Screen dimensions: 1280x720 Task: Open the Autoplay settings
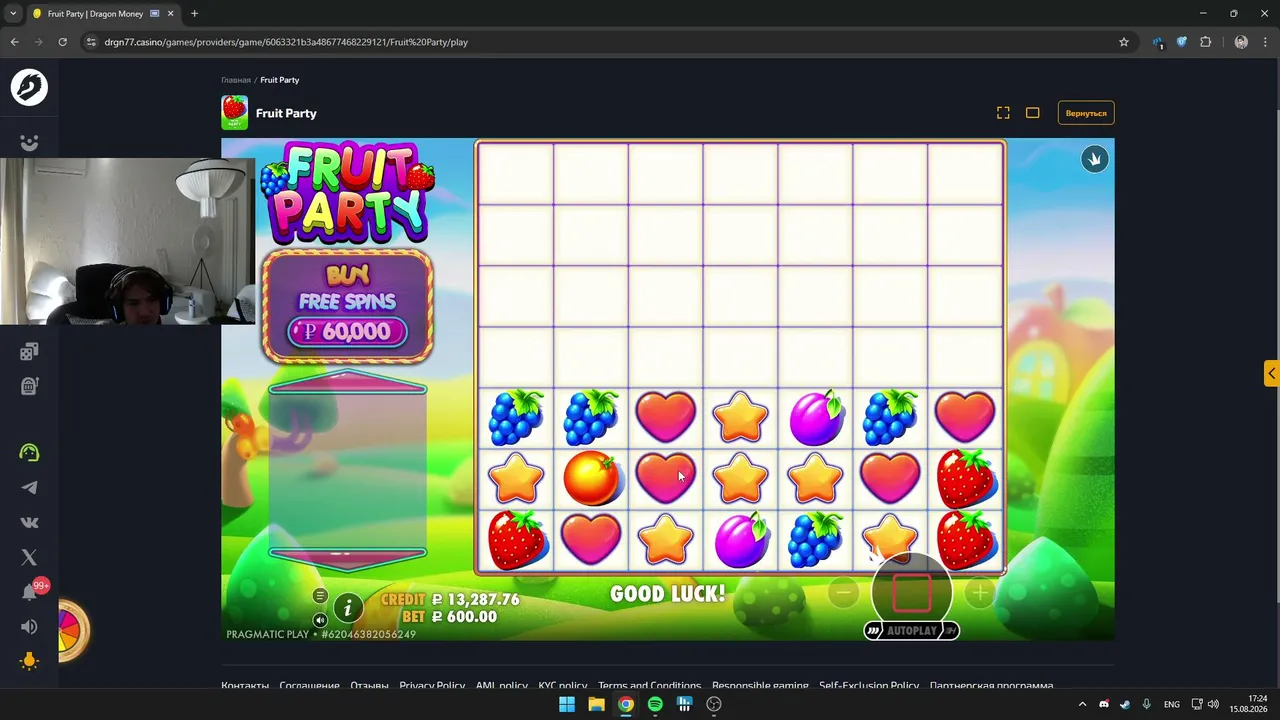pos(911,631)
